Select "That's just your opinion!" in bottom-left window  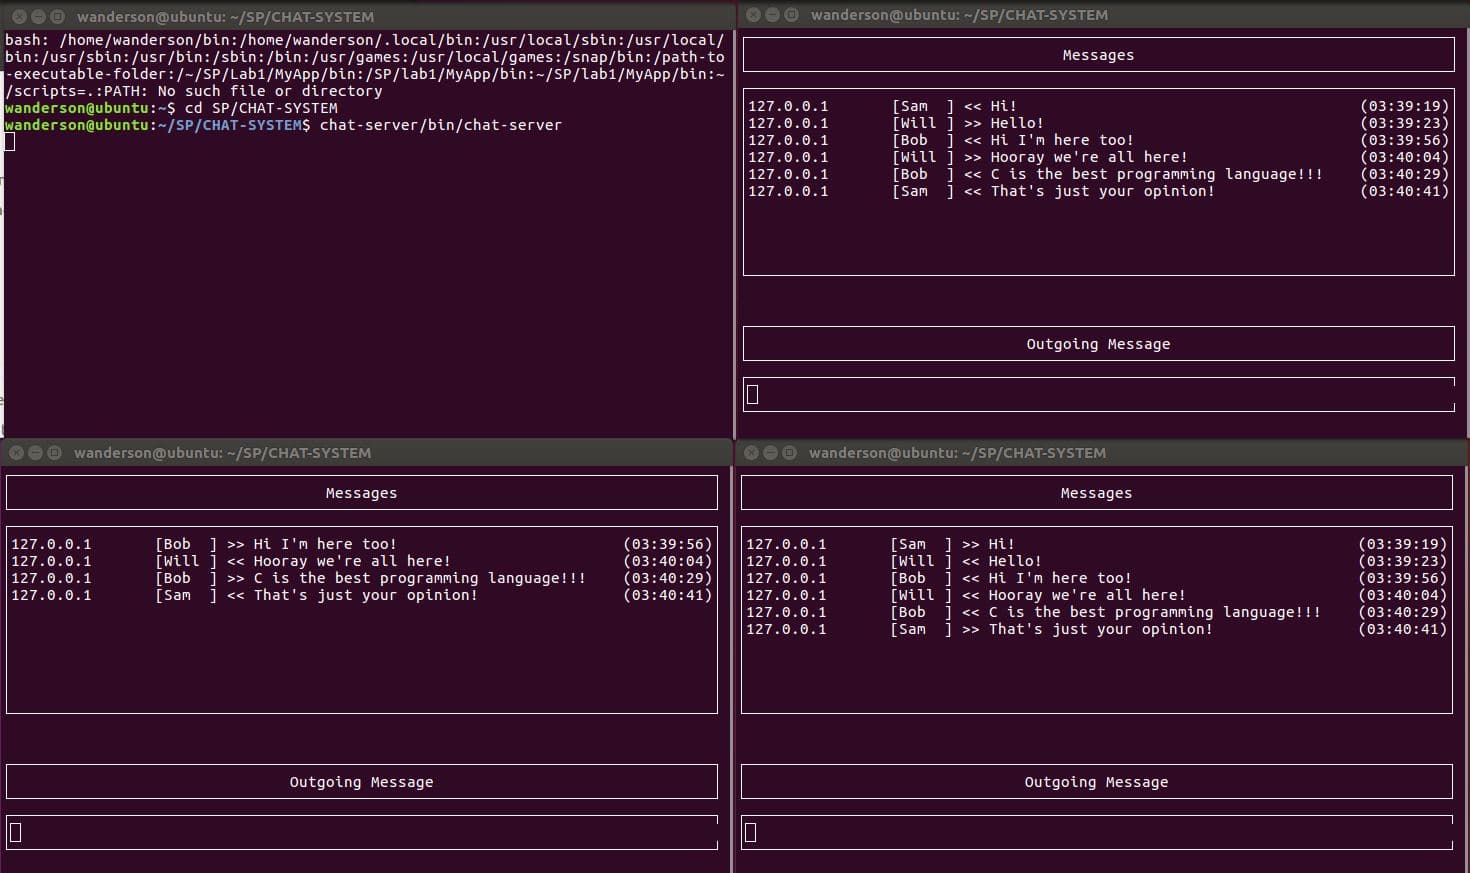[x=365, y=595]
